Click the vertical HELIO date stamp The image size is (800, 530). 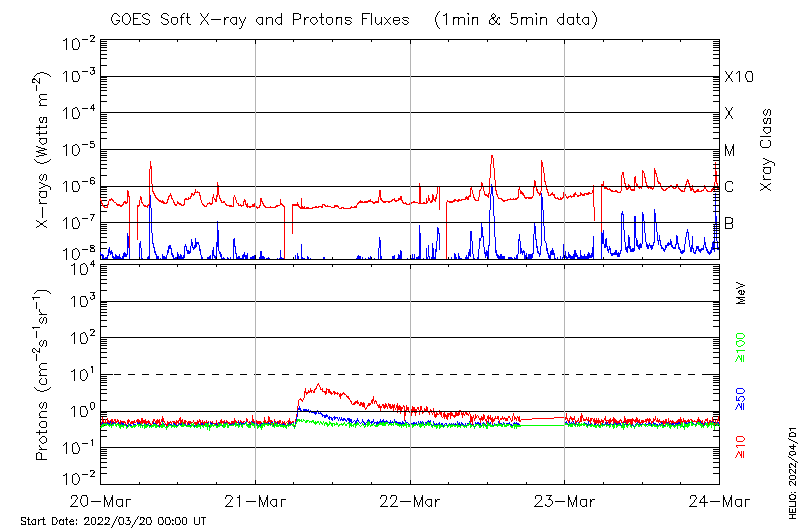click(x=792, y=466)
